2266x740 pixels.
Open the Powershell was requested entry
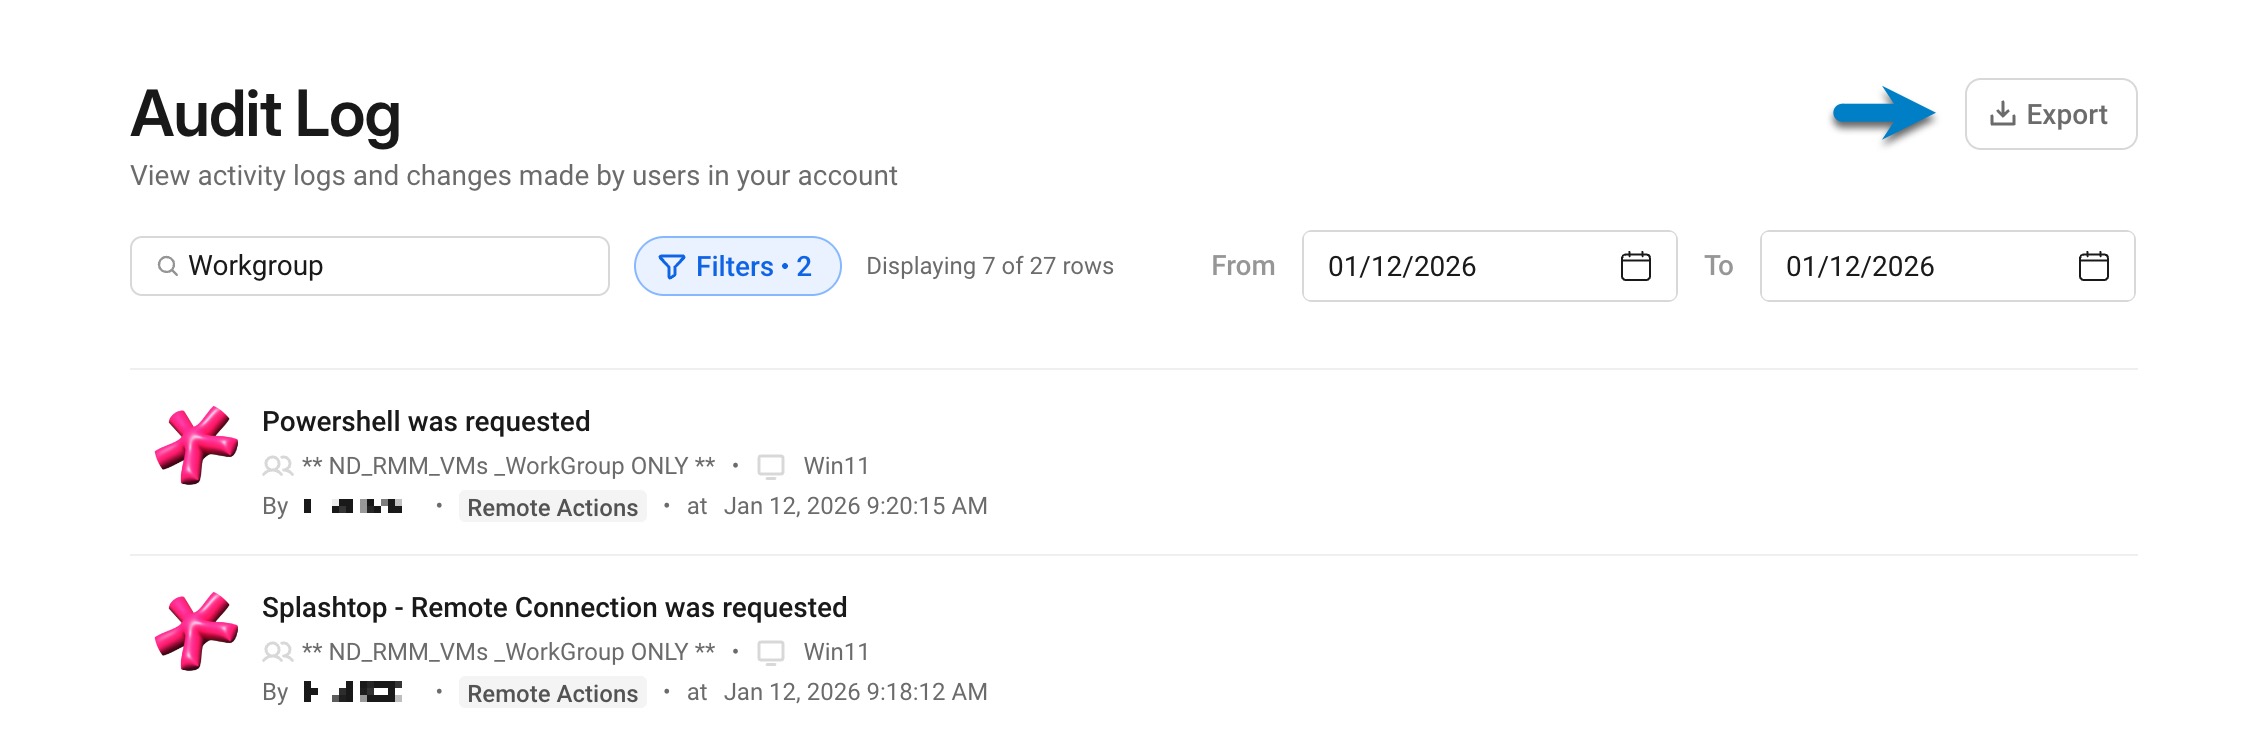point(426,421)
